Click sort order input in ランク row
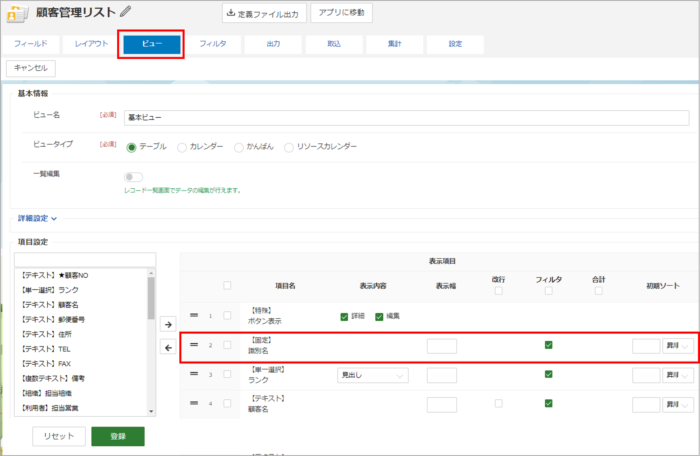 coord(646,376)
